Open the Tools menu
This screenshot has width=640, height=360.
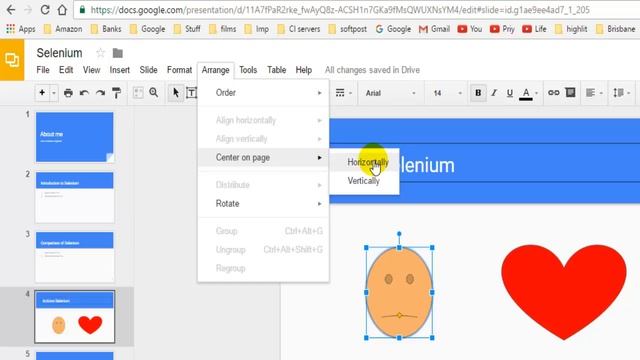coord(248,70)
